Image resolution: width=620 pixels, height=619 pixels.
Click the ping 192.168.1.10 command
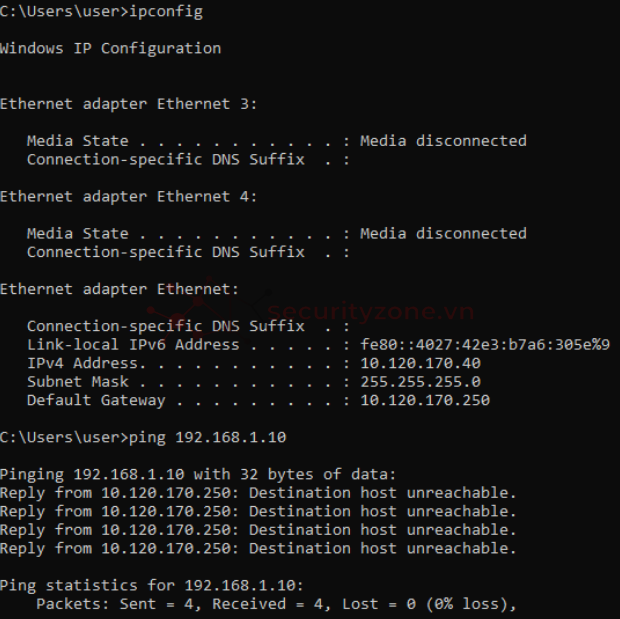click(208, 437)
